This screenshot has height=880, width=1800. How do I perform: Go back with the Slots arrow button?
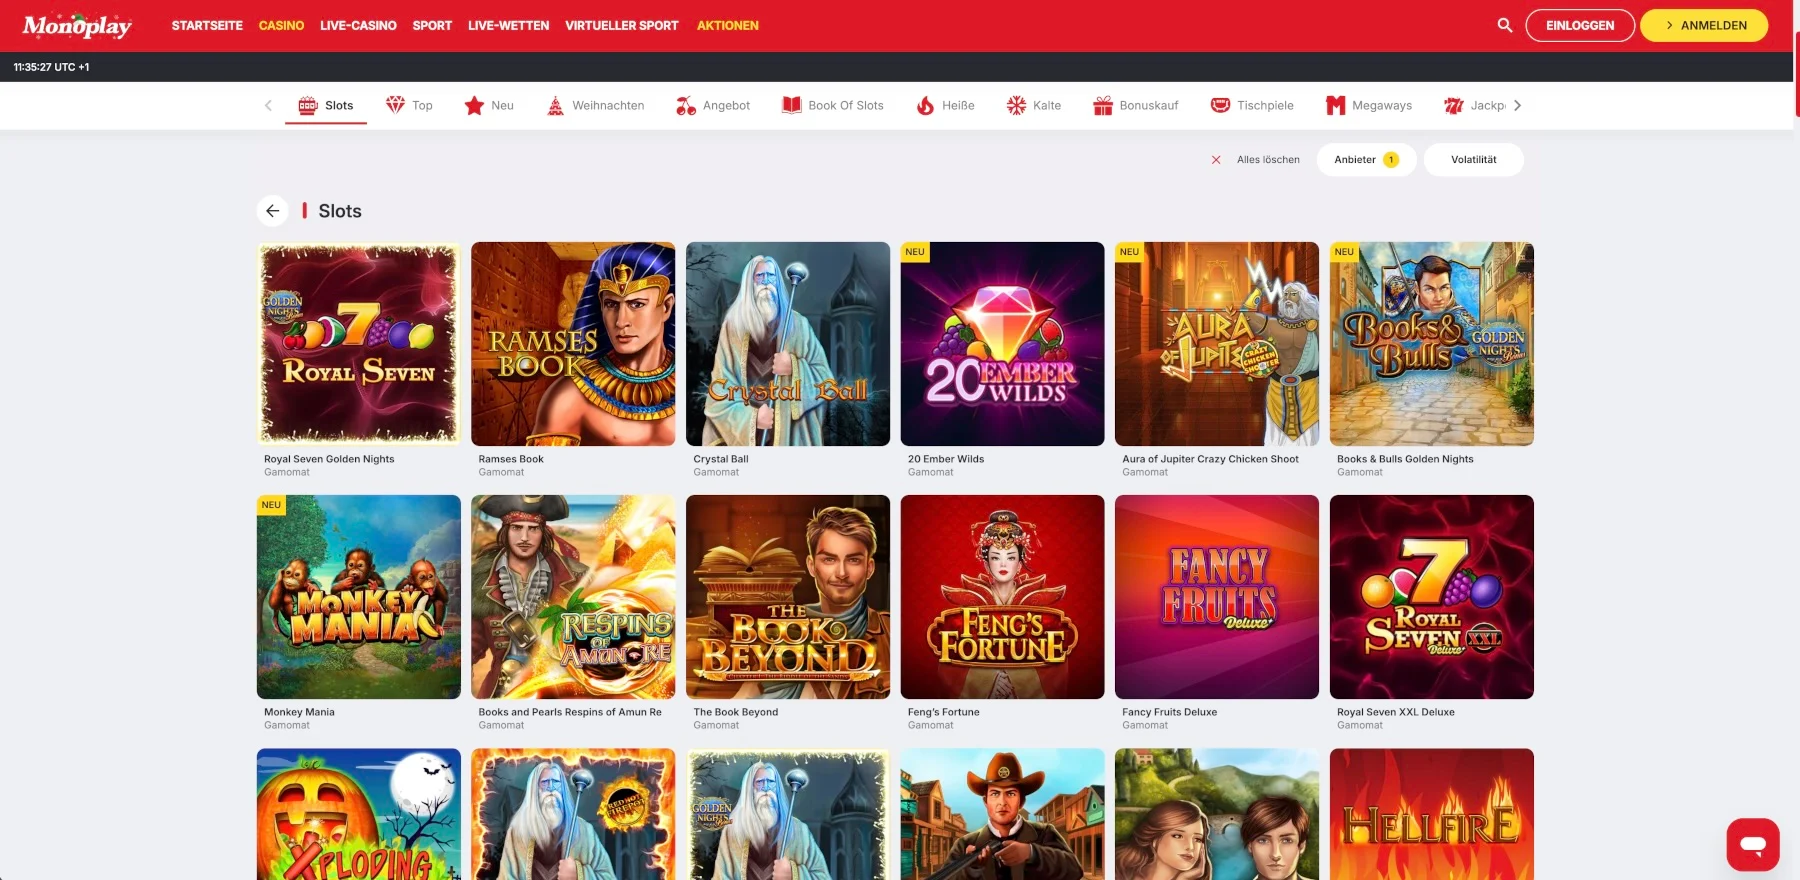click(272, 211)
